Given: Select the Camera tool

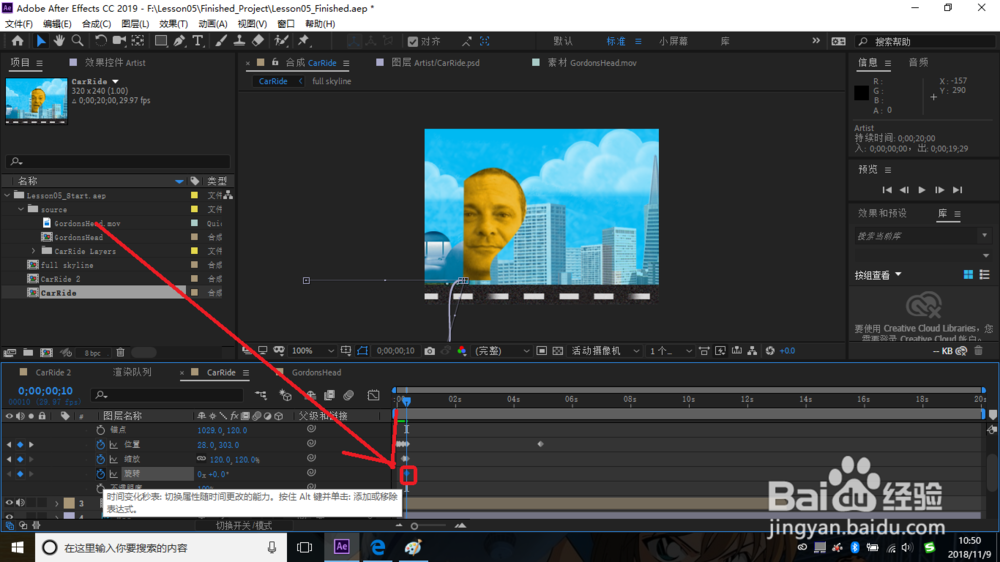Looking at the screenshot, I should (x=119, y=41).
